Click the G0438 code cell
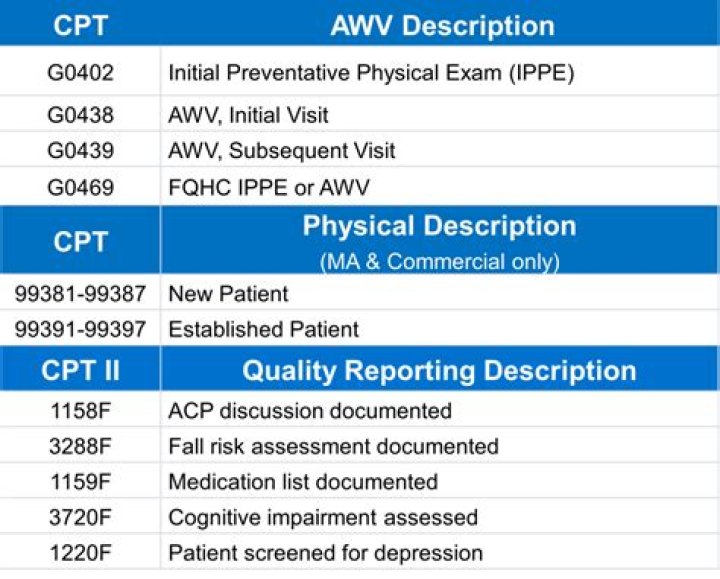 click(80, 116)
